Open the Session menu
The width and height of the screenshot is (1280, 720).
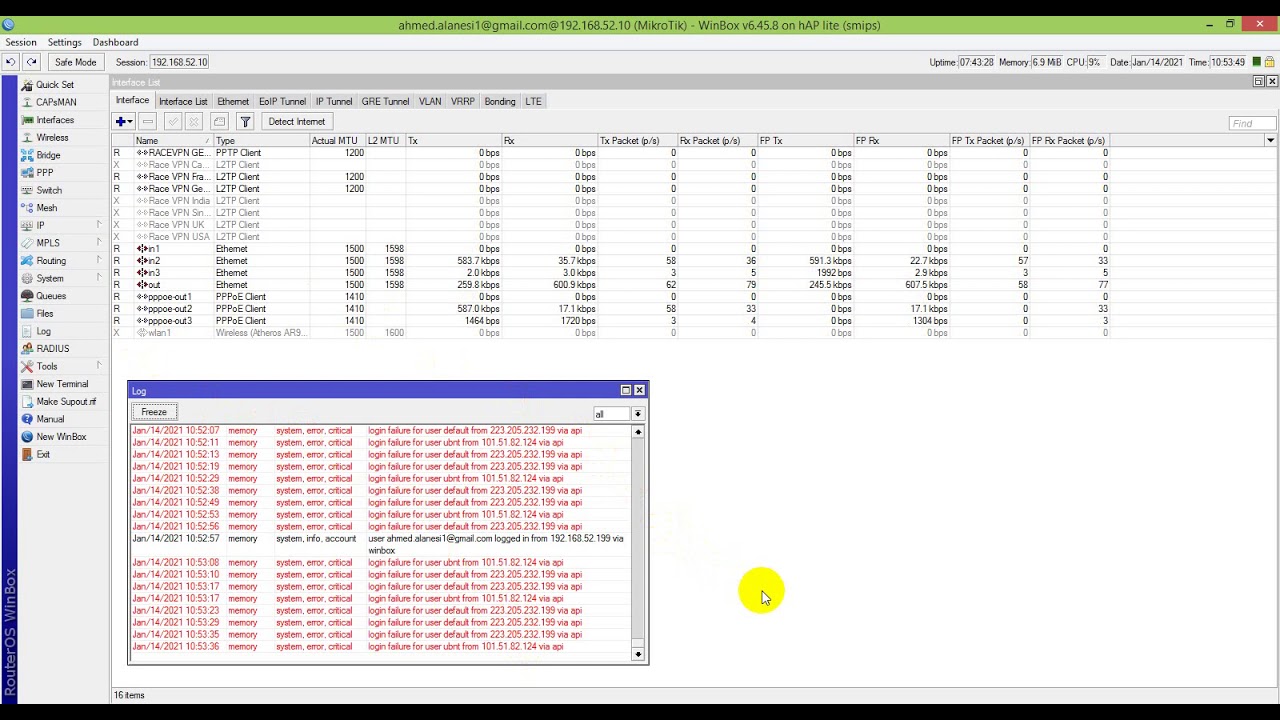click(x=21, y=43)
